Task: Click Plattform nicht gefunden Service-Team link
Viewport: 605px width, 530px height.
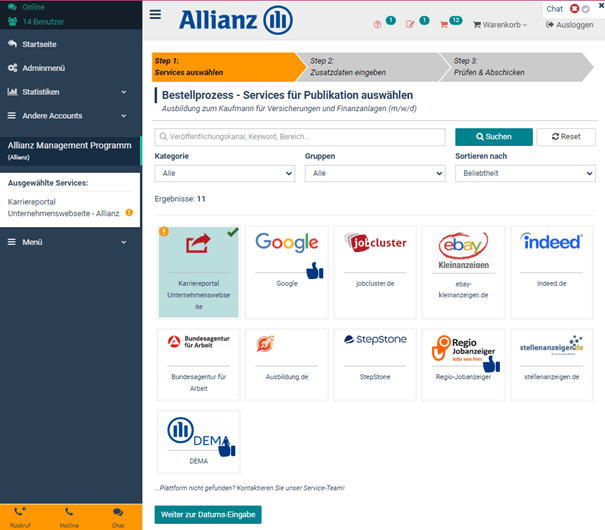Action: (250, 488)
